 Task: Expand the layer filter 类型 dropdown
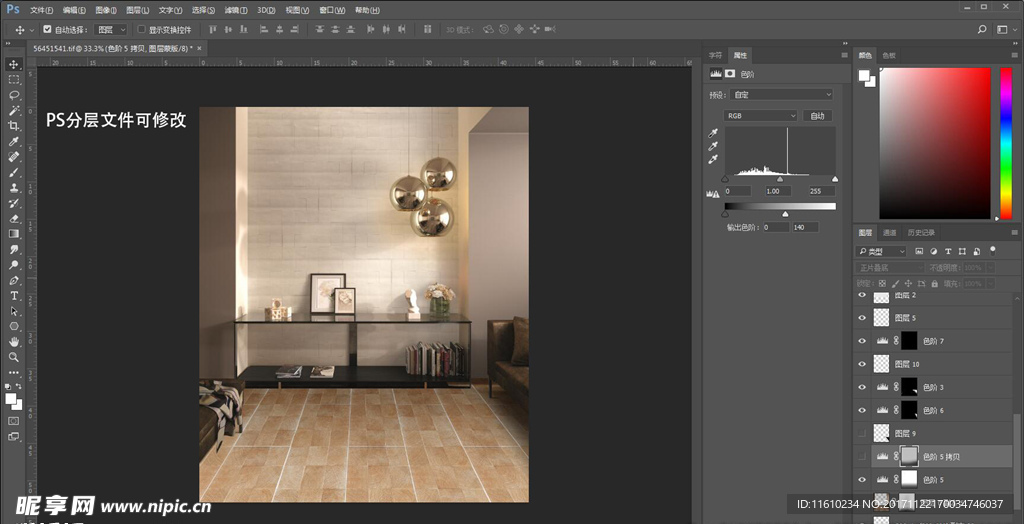881,251
